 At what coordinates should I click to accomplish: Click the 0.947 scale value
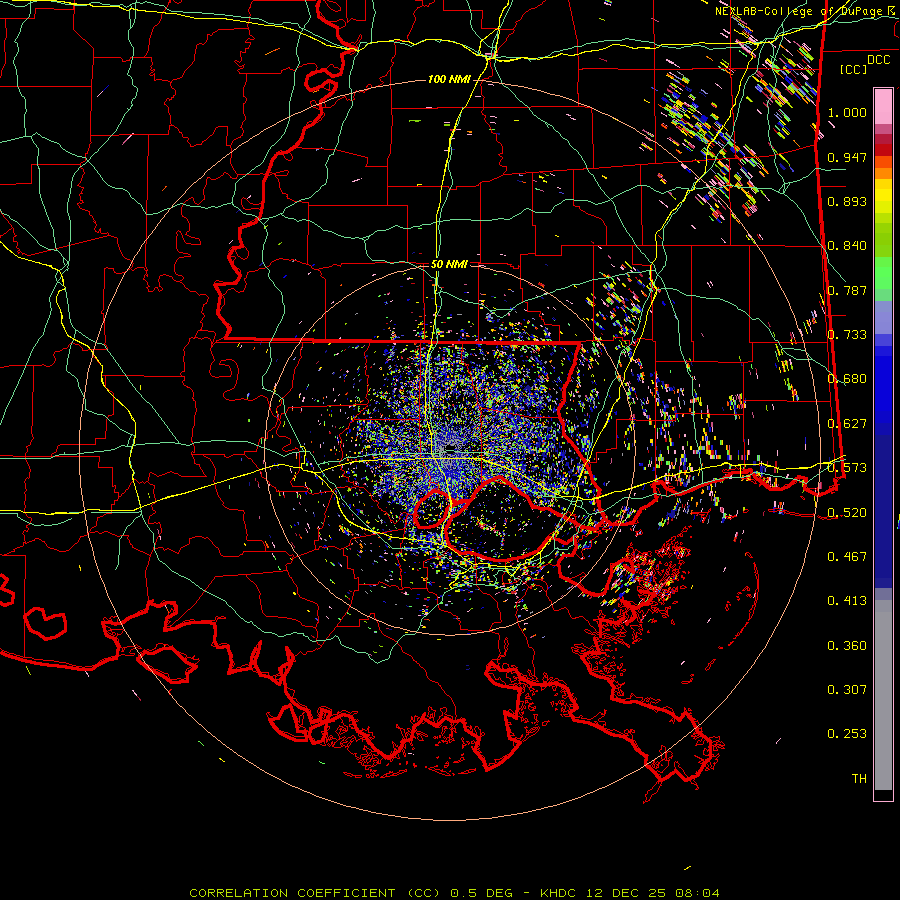pyautogui.click(x=847, y=157)
